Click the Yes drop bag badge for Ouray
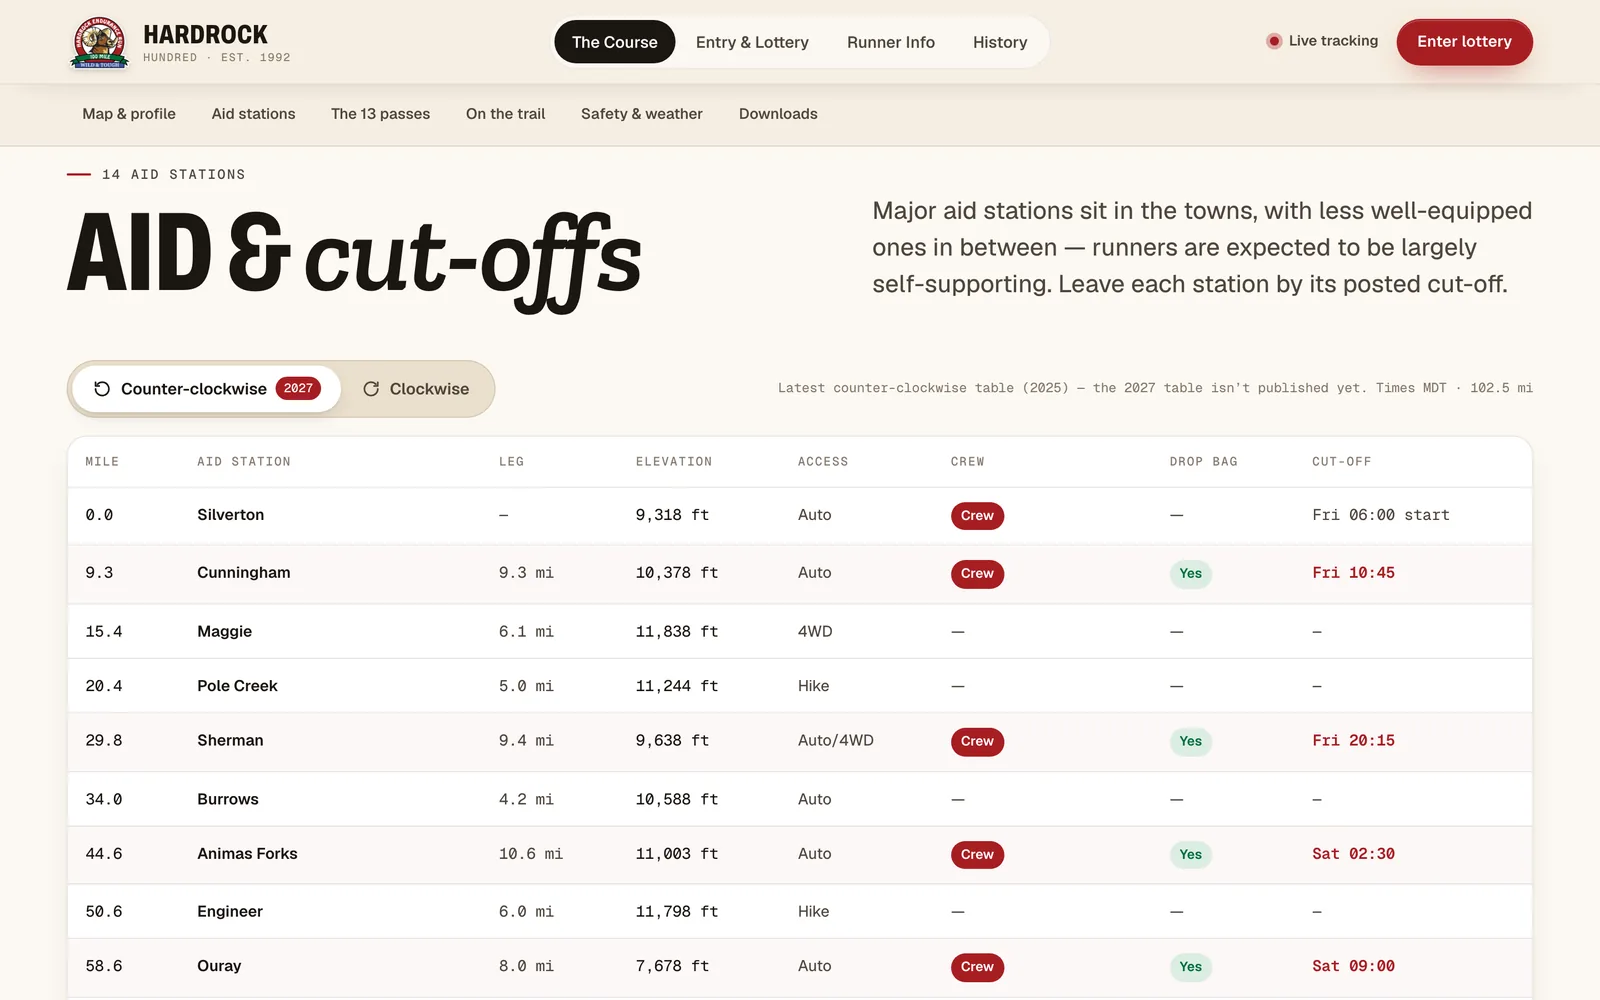1600x1000 pixels. pyautogui.click(x=1190, y=967)
